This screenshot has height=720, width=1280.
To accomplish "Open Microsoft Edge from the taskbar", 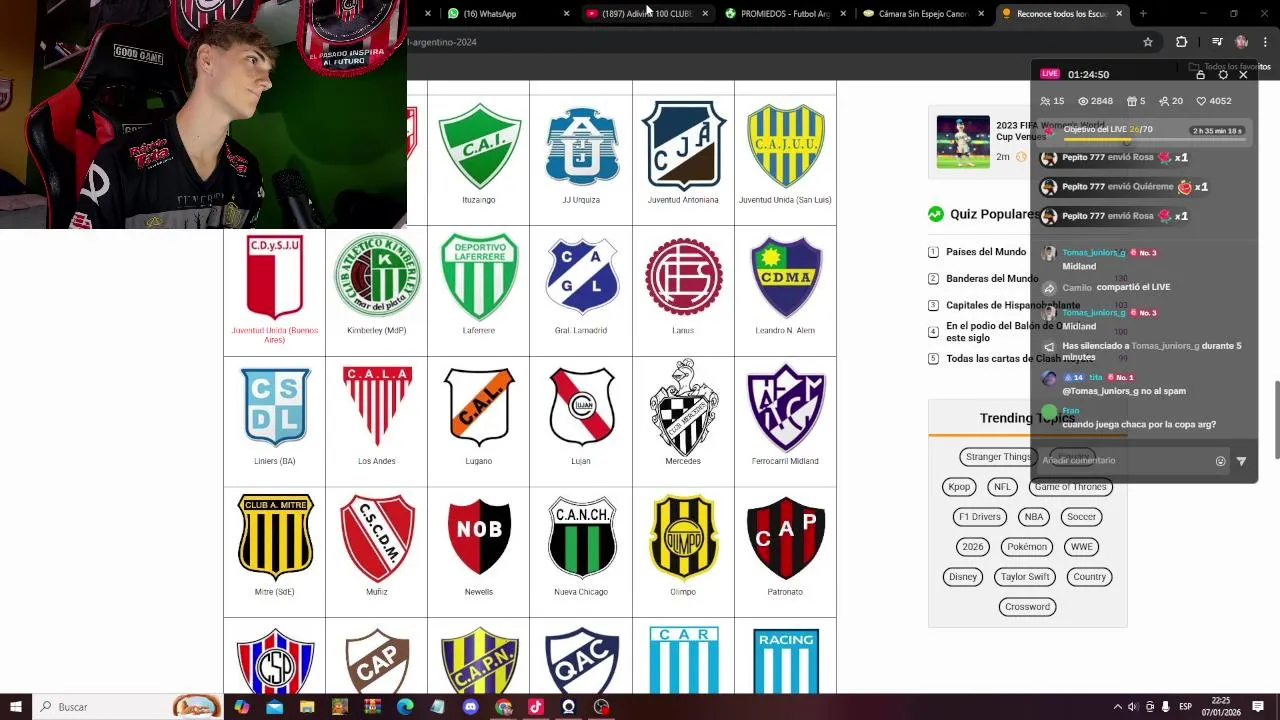I will [405, 707].
